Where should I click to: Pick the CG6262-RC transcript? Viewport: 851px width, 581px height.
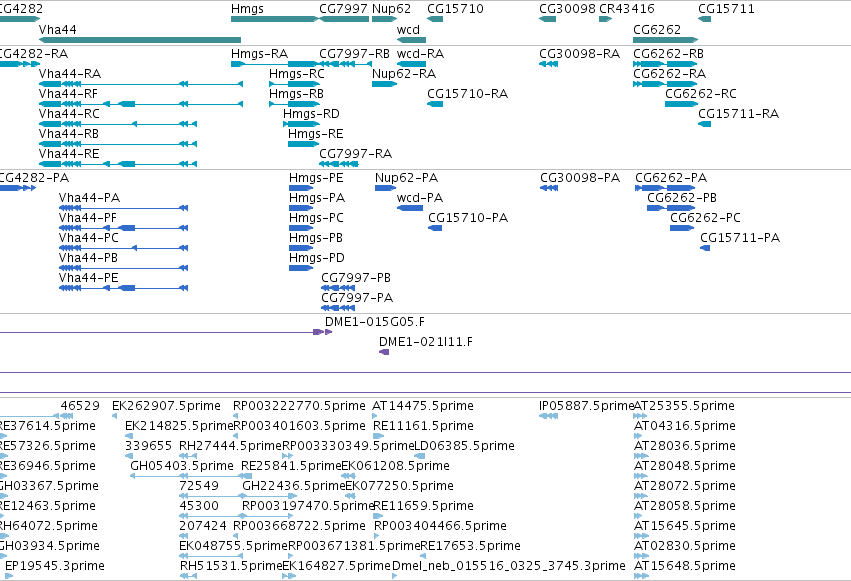(682, 104)
